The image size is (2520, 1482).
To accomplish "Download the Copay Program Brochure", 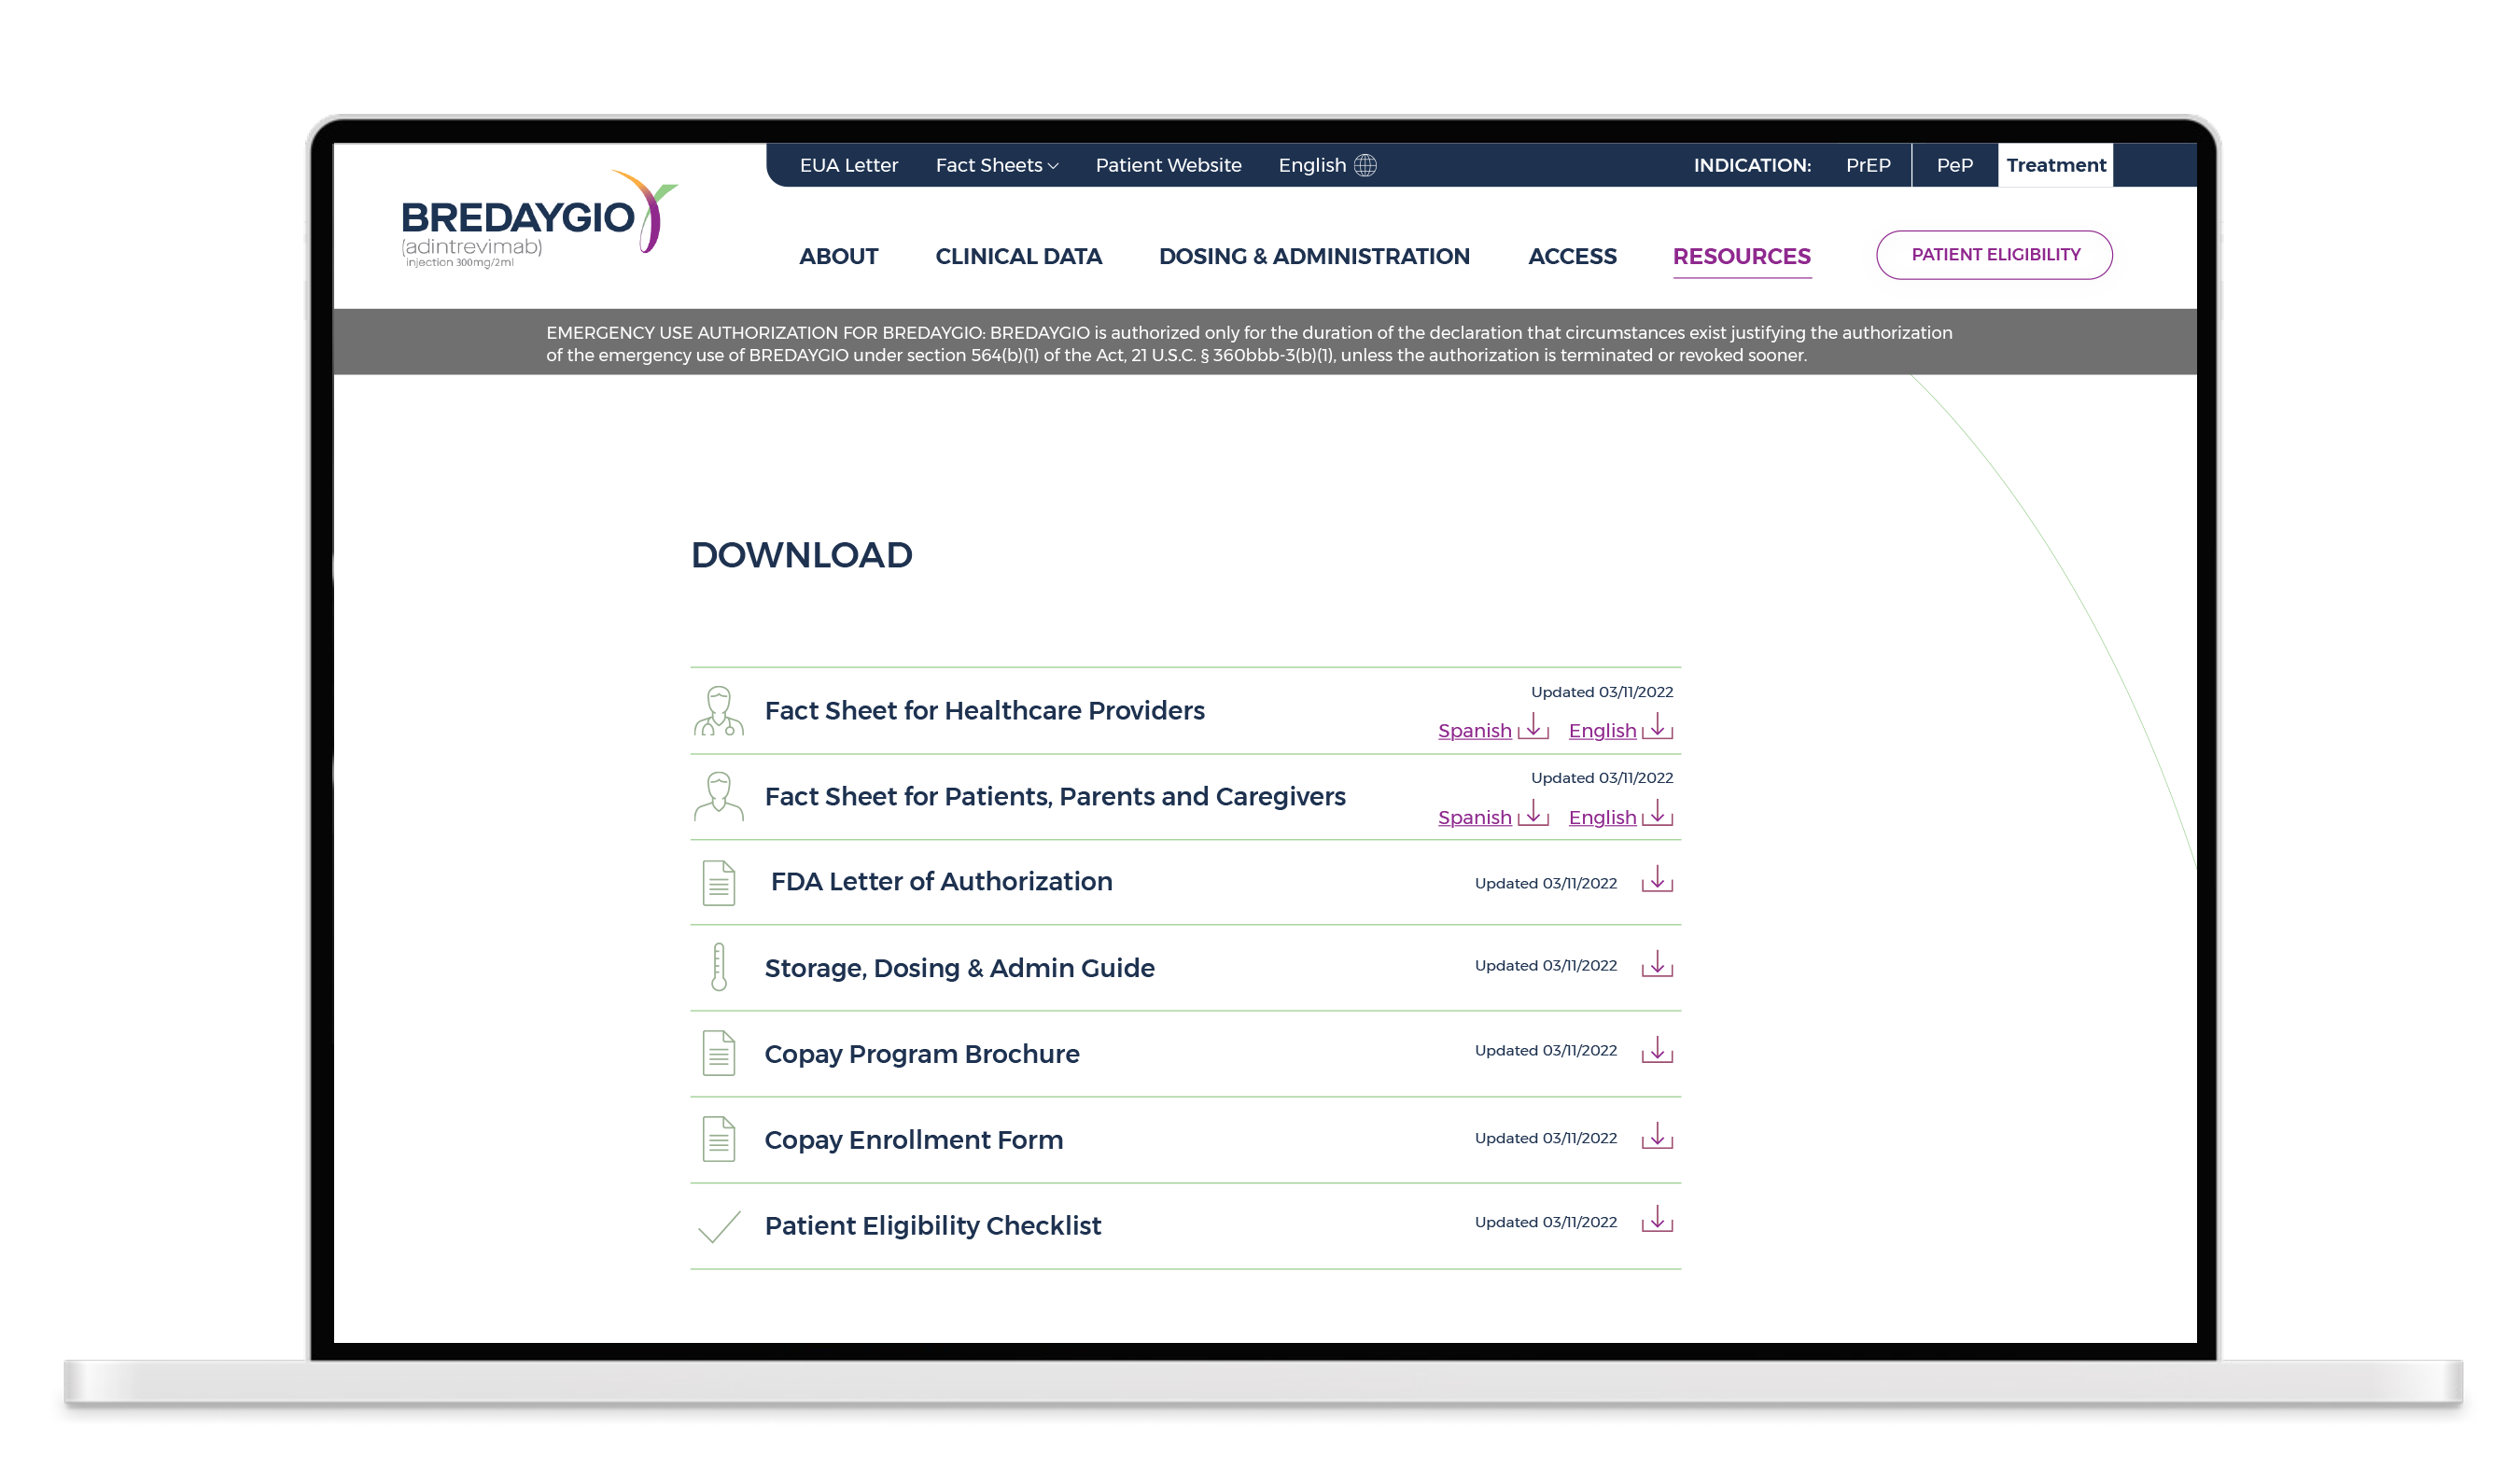I will 1656,1050.
